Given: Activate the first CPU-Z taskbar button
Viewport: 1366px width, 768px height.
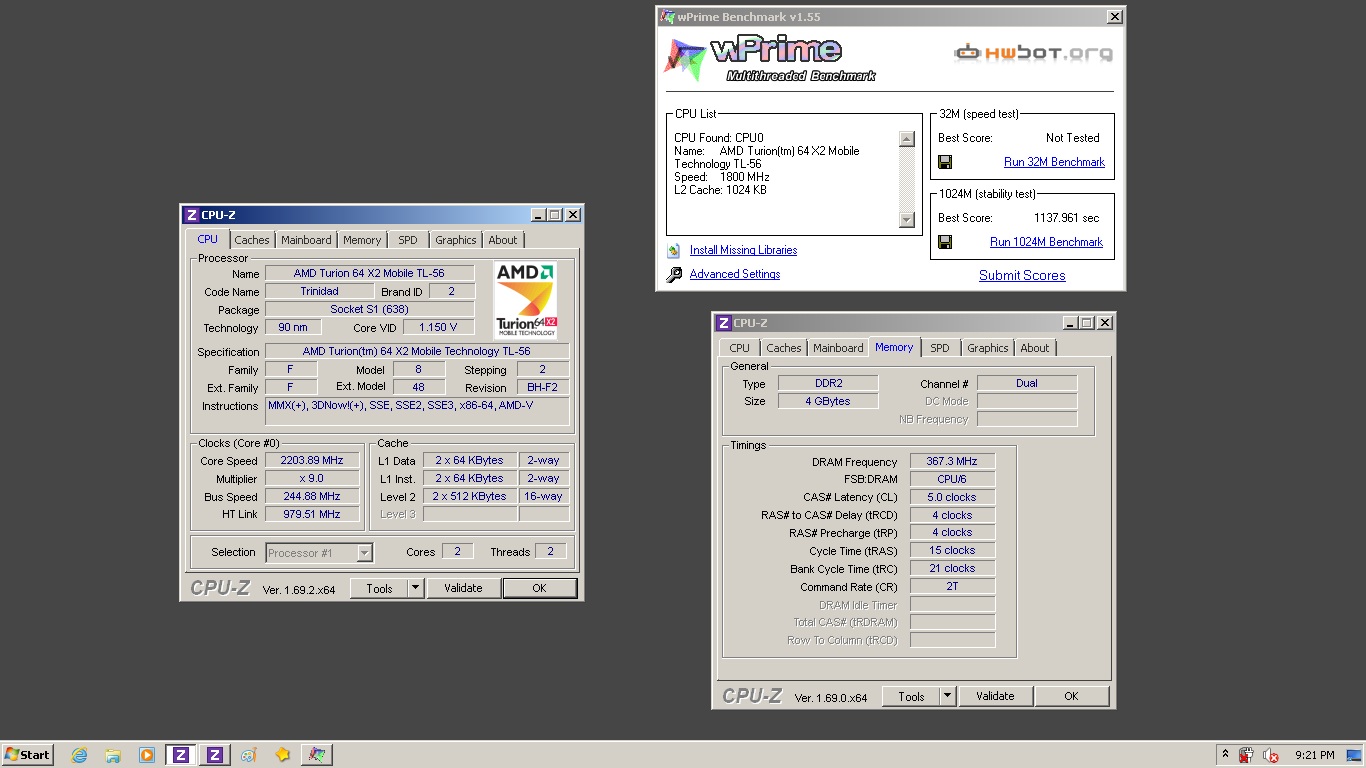Looking at the screenshot, I should tap(181, 755).
